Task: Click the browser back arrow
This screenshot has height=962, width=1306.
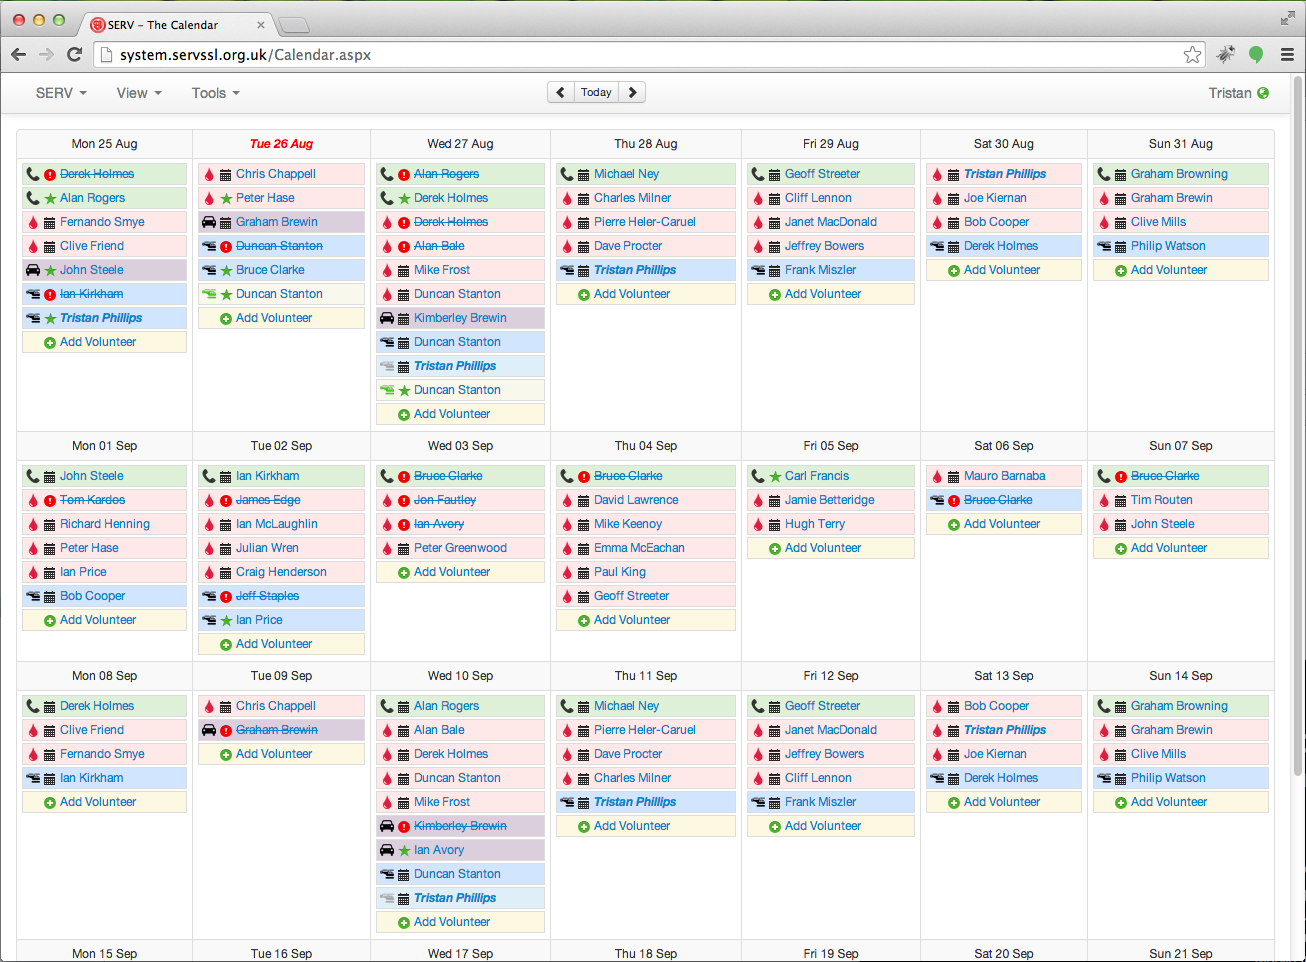Action: click(19, 55)
